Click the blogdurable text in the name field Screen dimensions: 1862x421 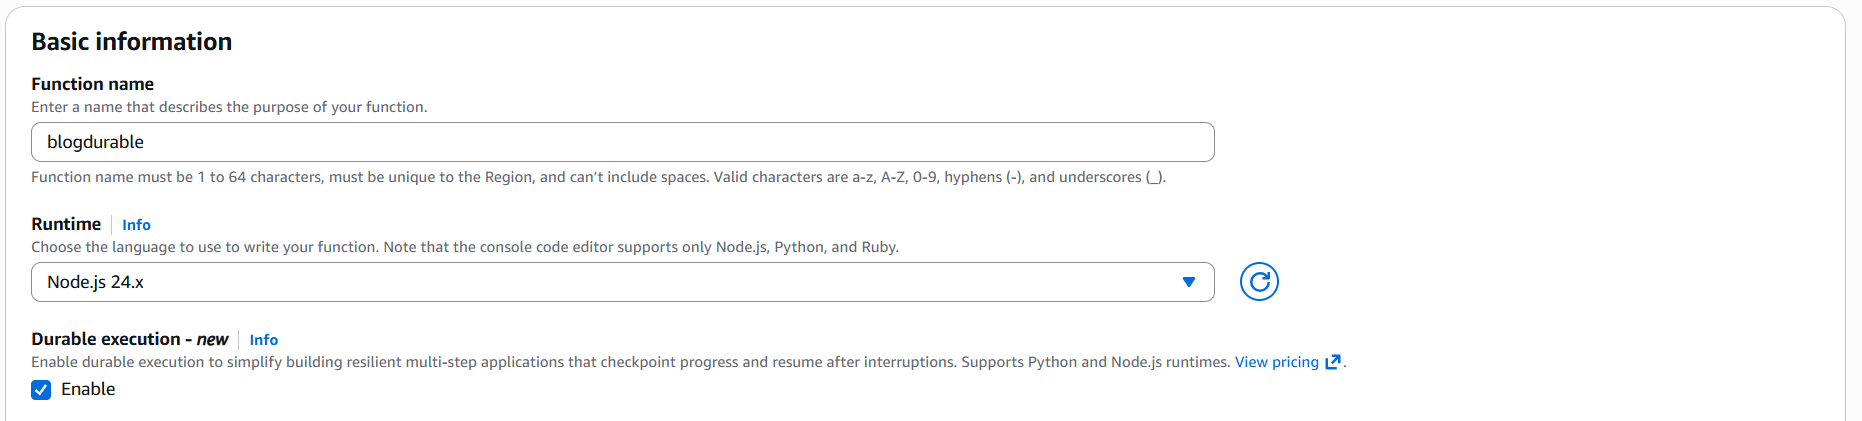96,142
